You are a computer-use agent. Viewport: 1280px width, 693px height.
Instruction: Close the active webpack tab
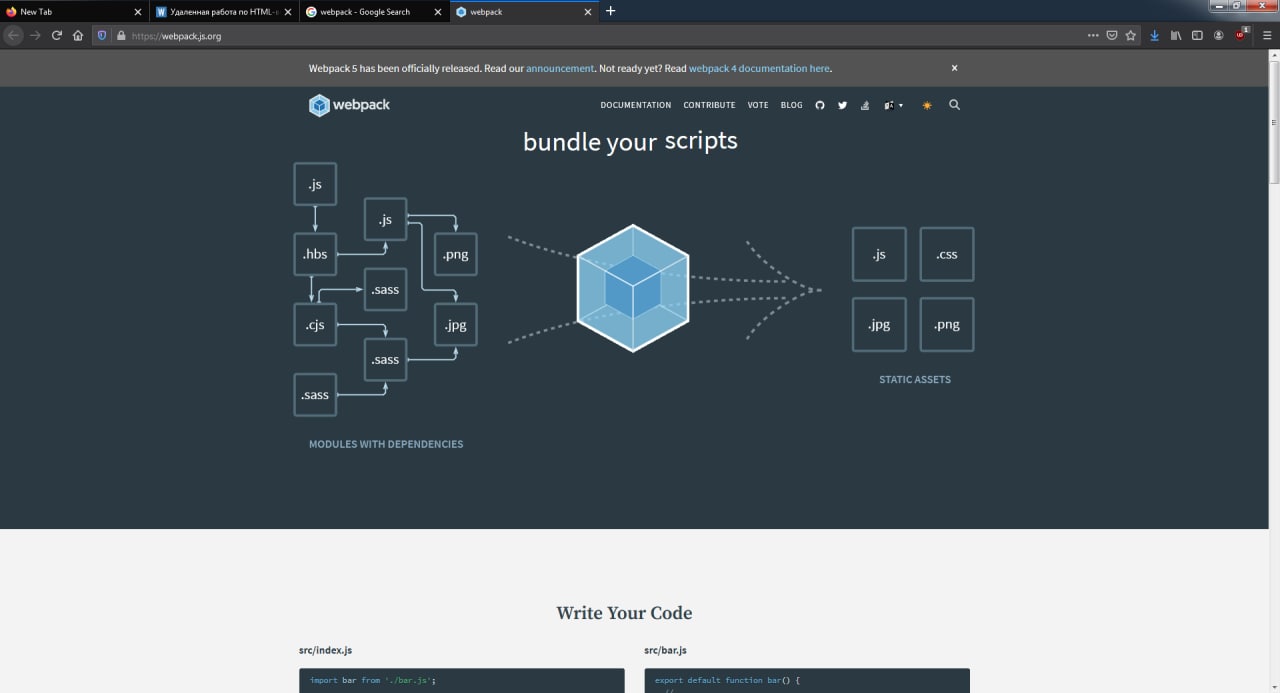[587, 12]
